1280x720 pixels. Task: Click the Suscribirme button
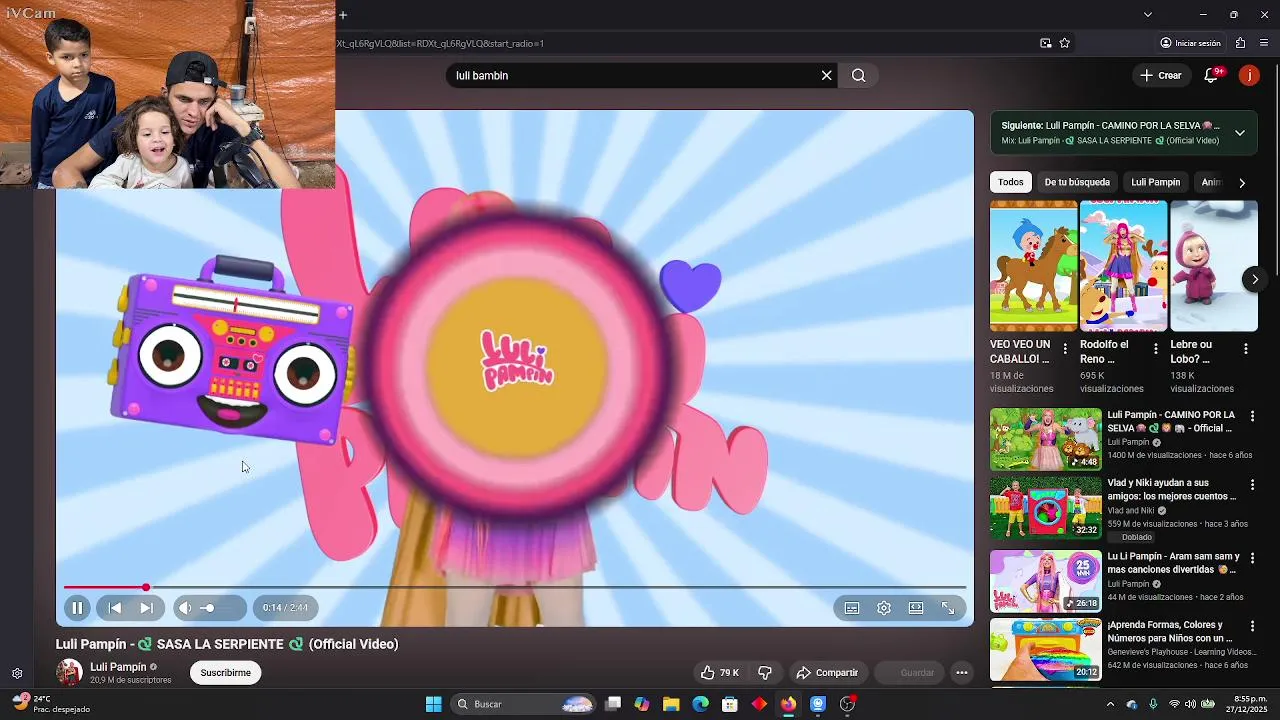(x=226, y=673)
